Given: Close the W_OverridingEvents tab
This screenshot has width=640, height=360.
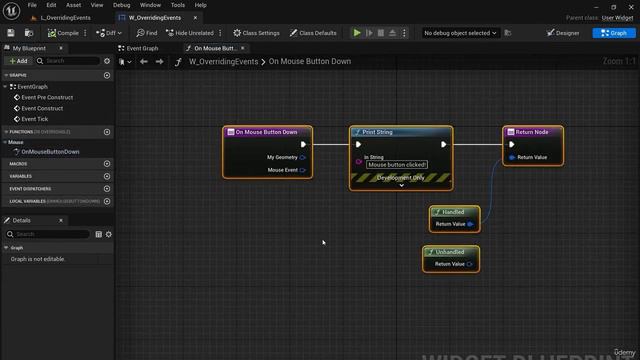Looking at the screenshot, I should click(x=195, y=18).
